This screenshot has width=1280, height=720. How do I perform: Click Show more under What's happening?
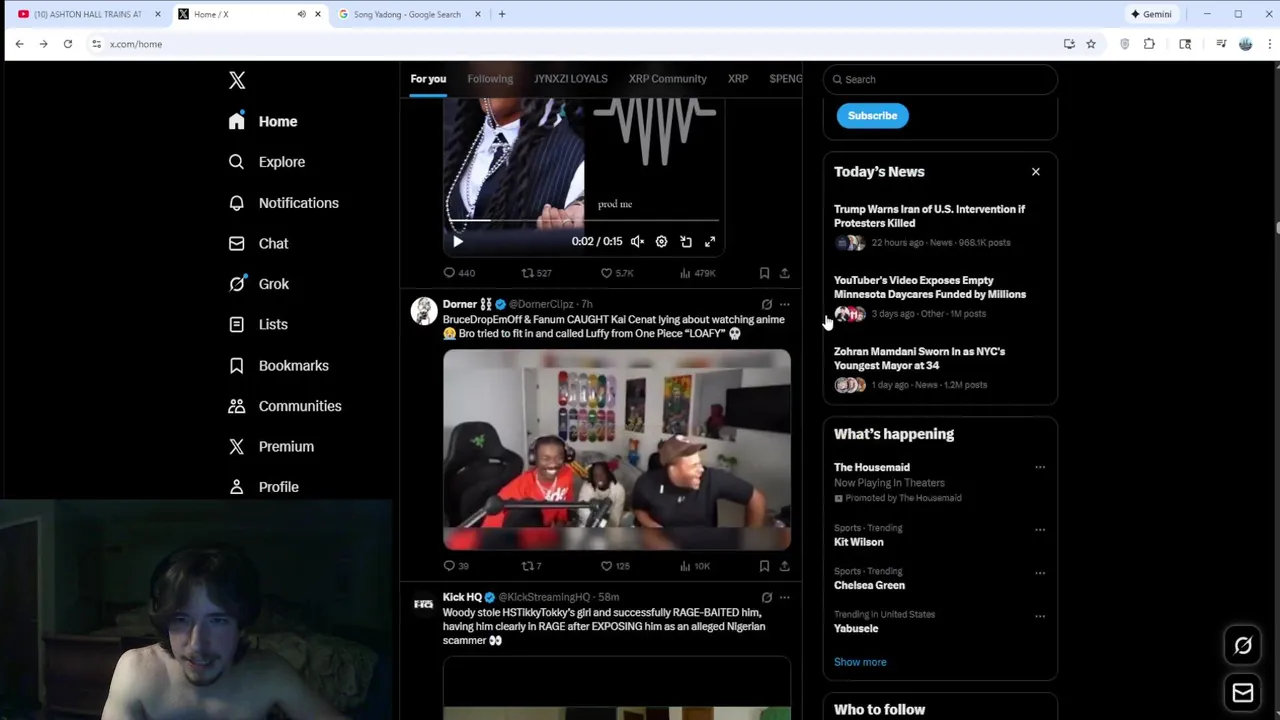[x=860, y=662]
